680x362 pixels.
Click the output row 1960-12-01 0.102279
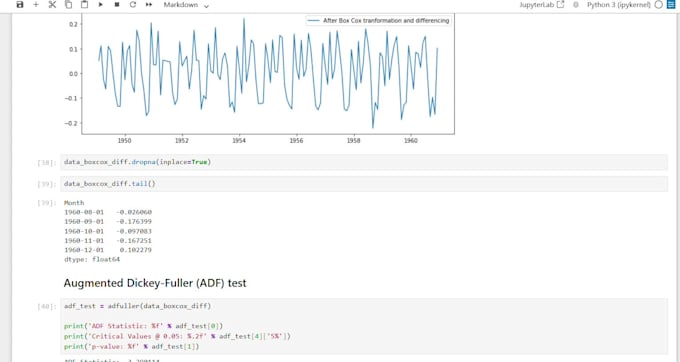tap(108, 250)
